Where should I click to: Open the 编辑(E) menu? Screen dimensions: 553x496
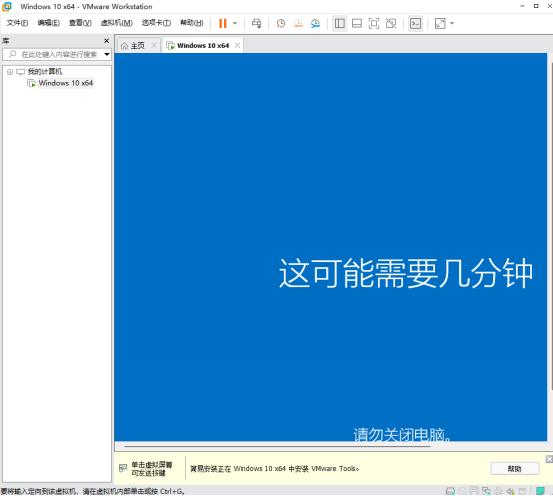coord(49,23)
